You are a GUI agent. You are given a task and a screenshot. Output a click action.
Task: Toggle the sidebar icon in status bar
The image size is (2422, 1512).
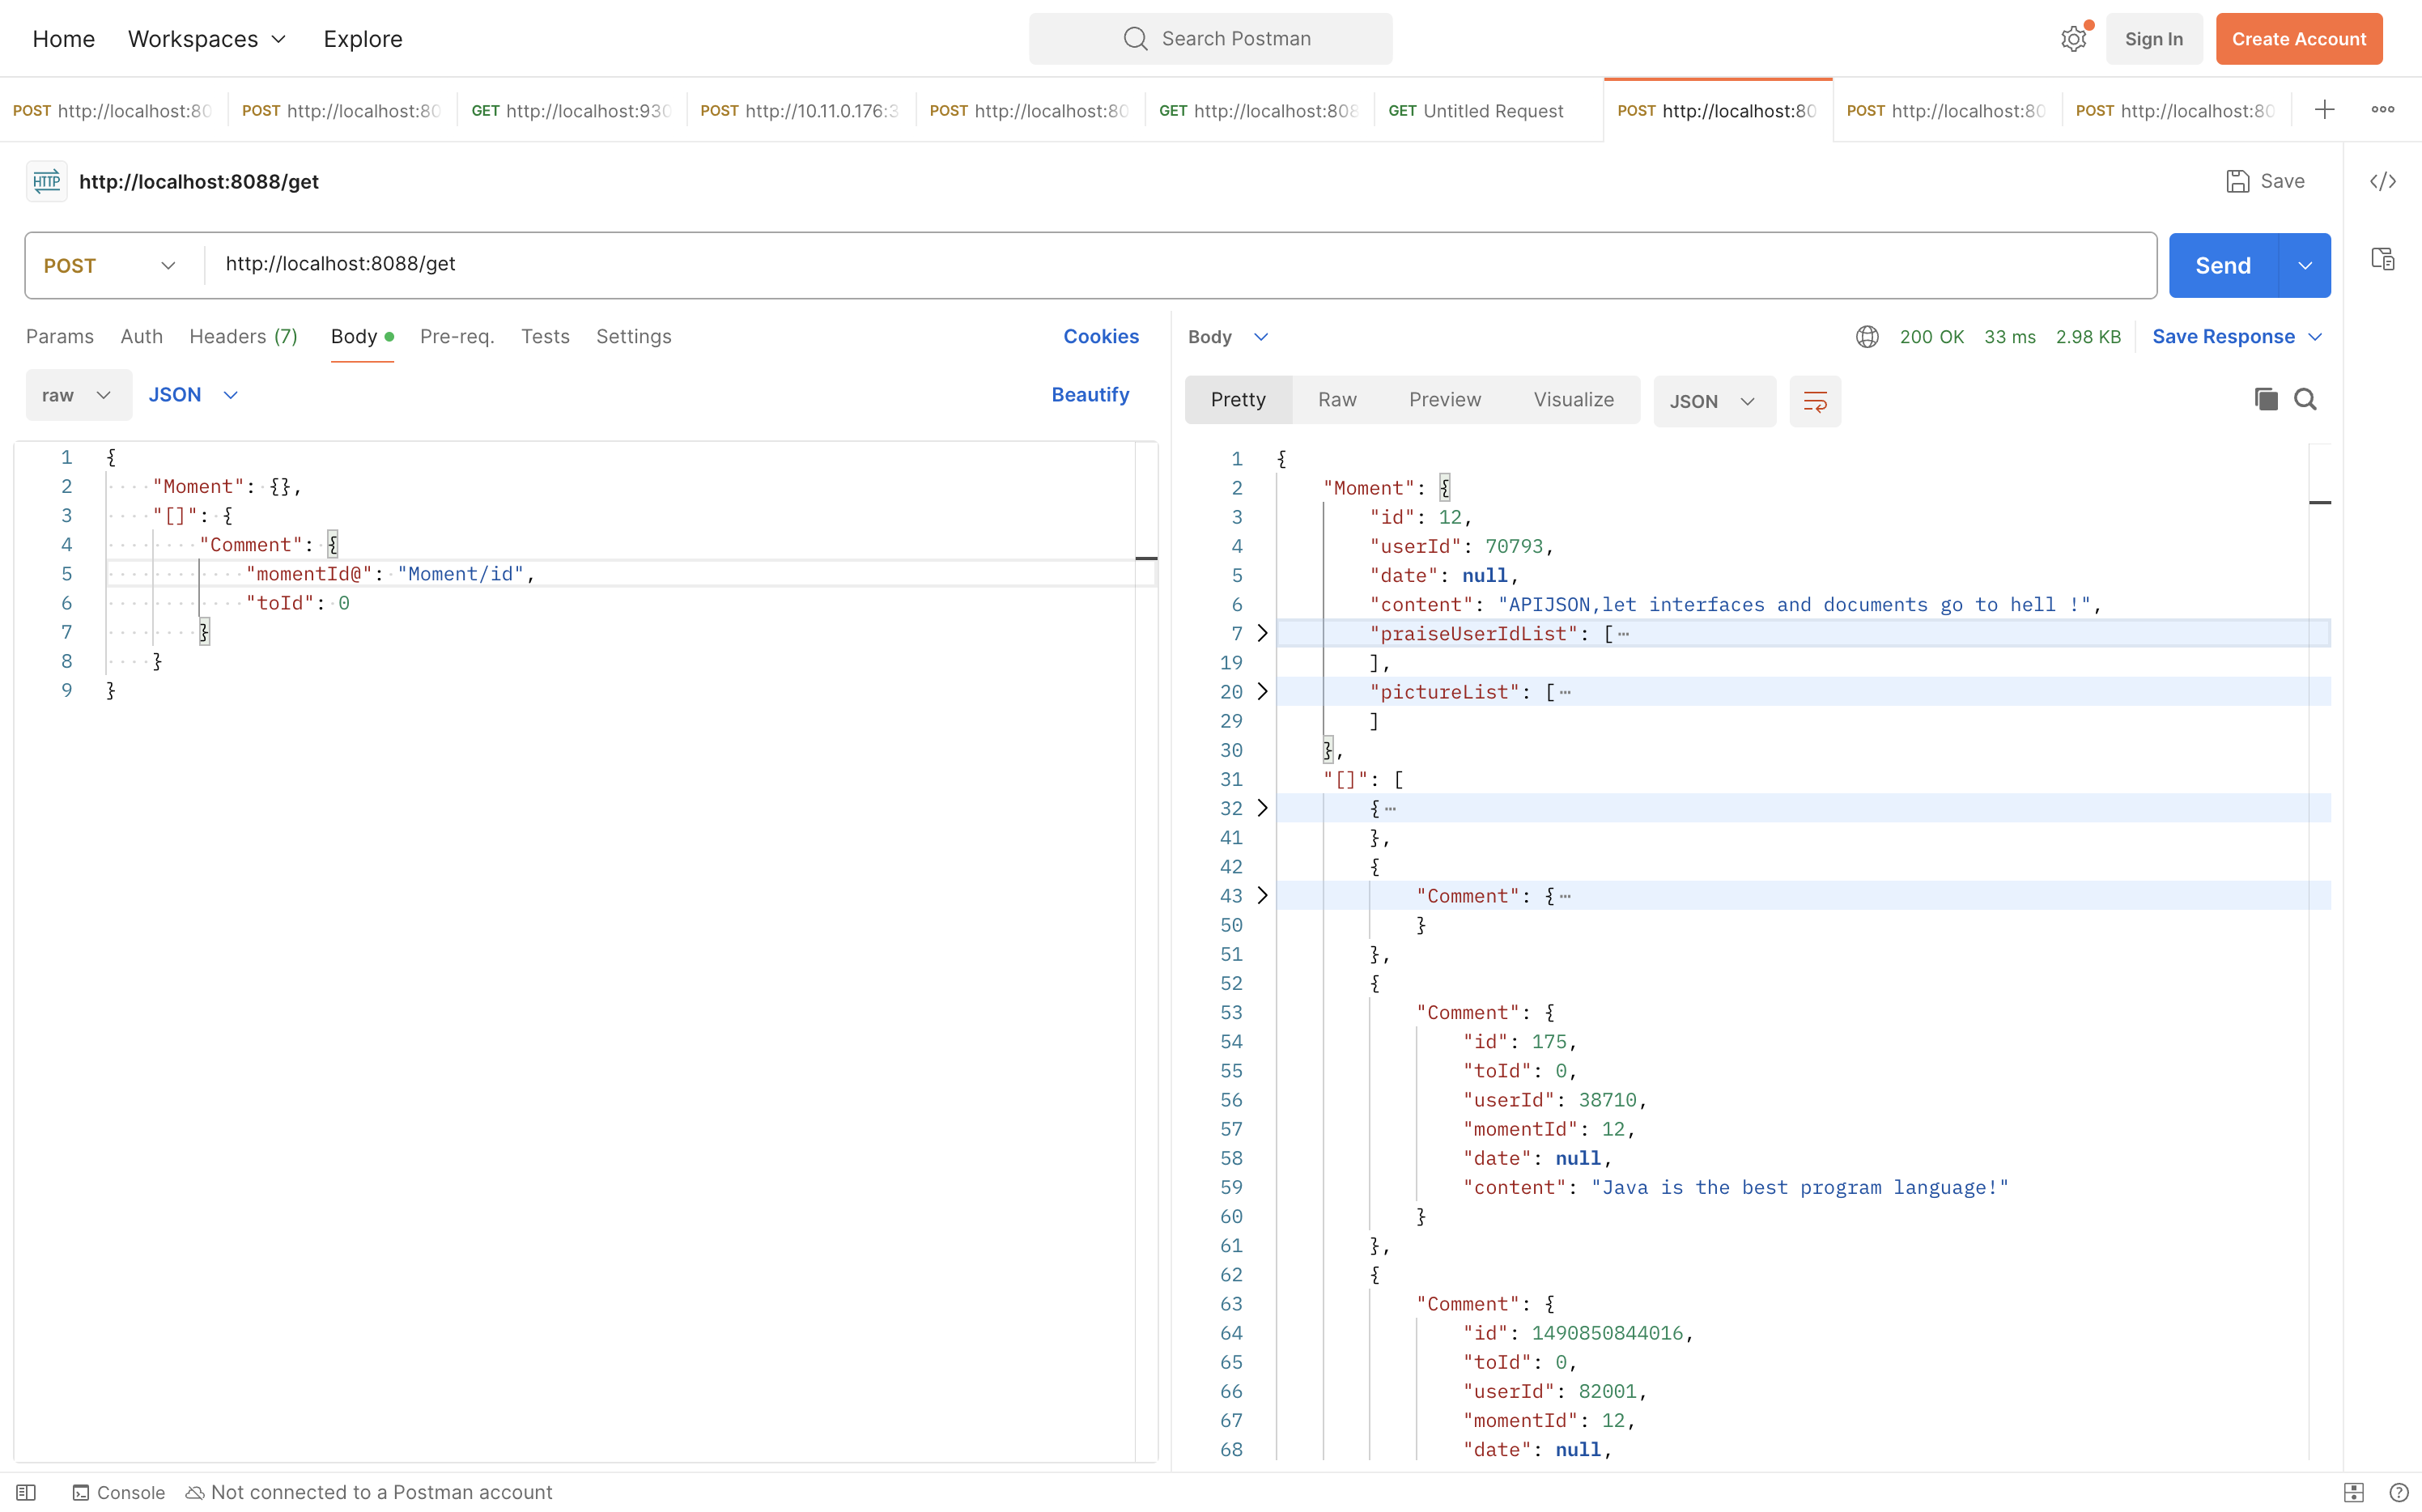[x=27, y=1492]
